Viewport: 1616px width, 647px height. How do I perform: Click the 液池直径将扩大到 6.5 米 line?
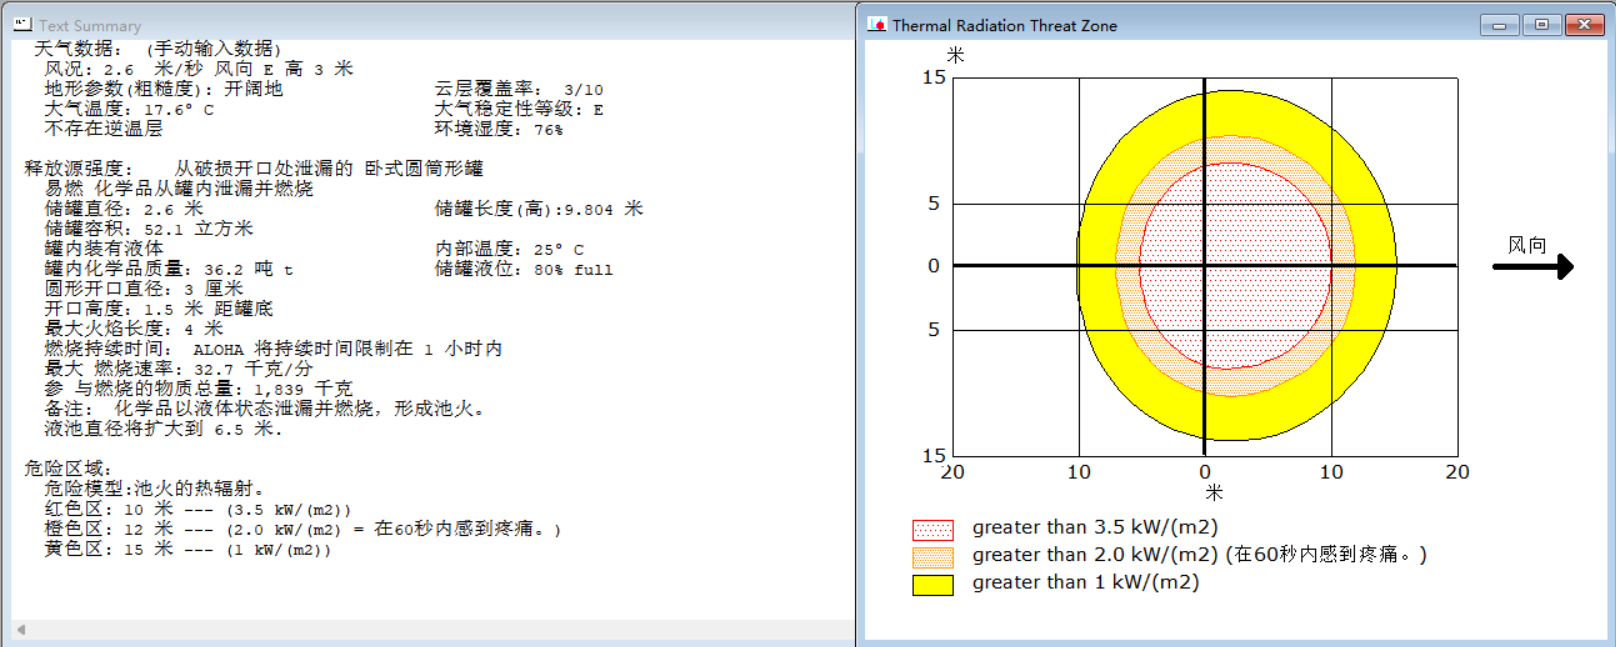[x=163, y=429]
